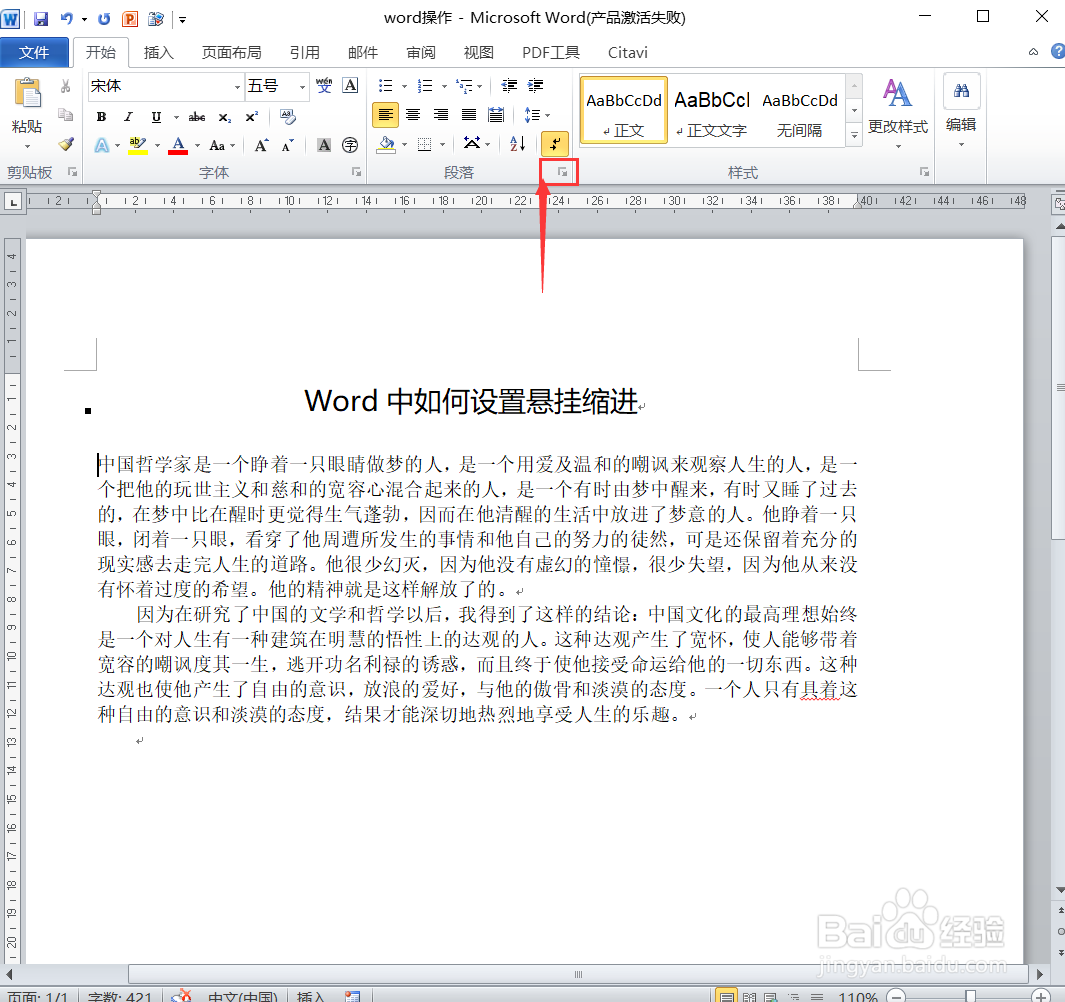
Task: Toggle center alignment
Action: point(413,115)
